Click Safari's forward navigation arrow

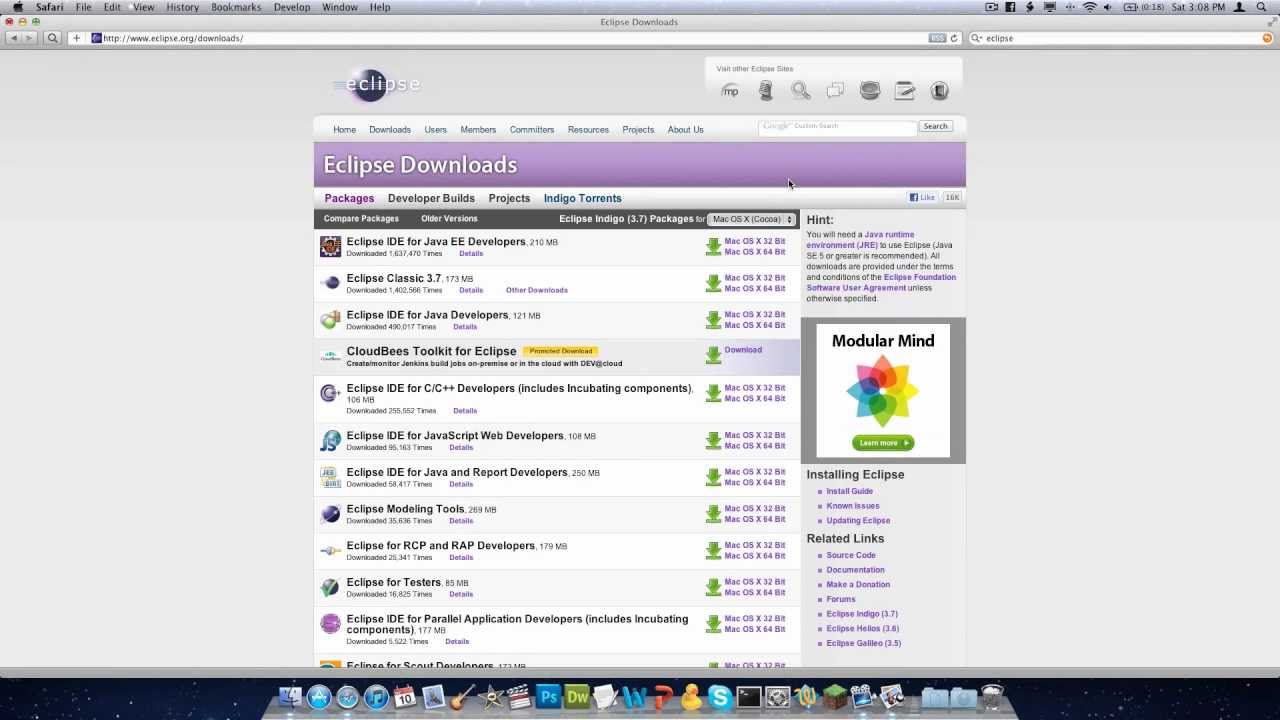pyautogui.click(x=29, y=38)
